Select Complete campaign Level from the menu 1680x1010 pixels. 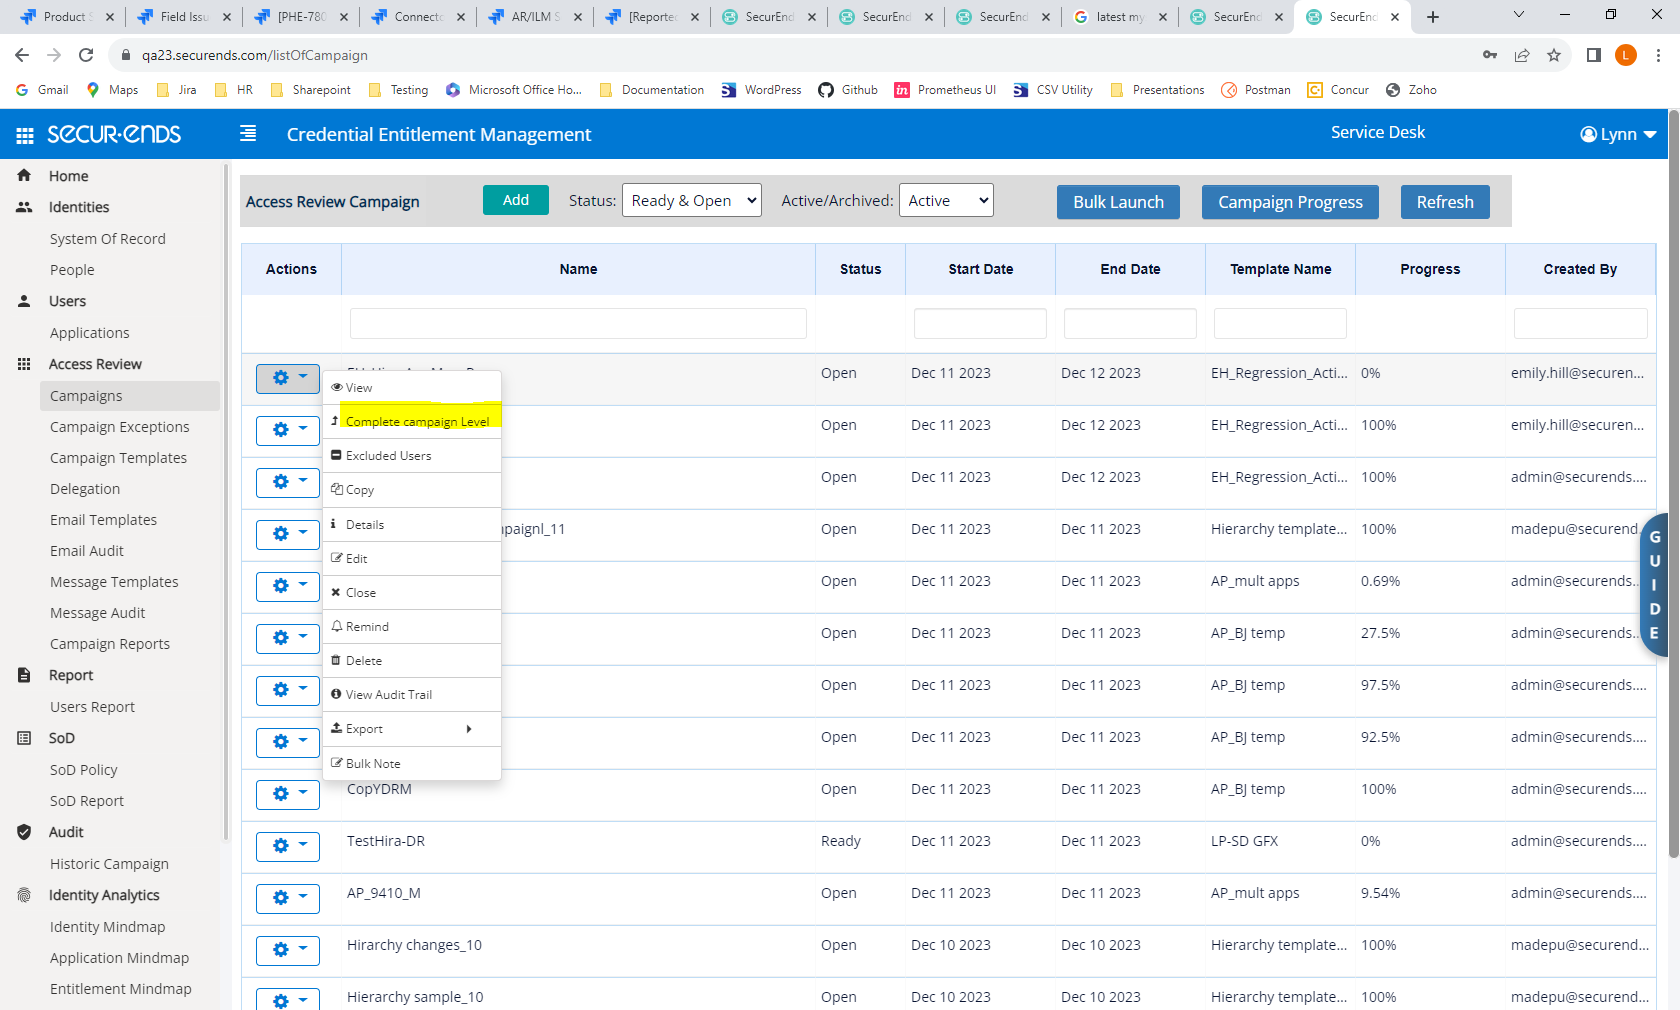418,421
